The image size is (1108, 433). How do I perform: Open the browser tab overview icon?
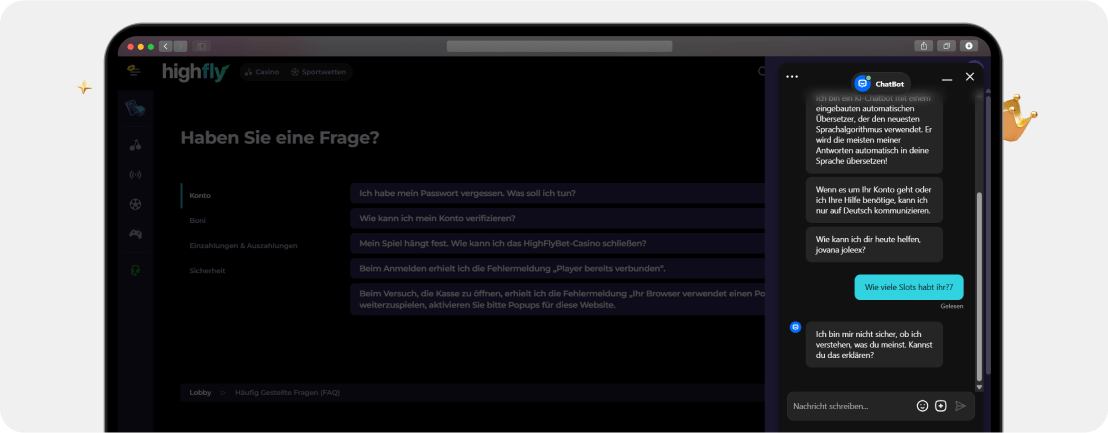[946, 46]
